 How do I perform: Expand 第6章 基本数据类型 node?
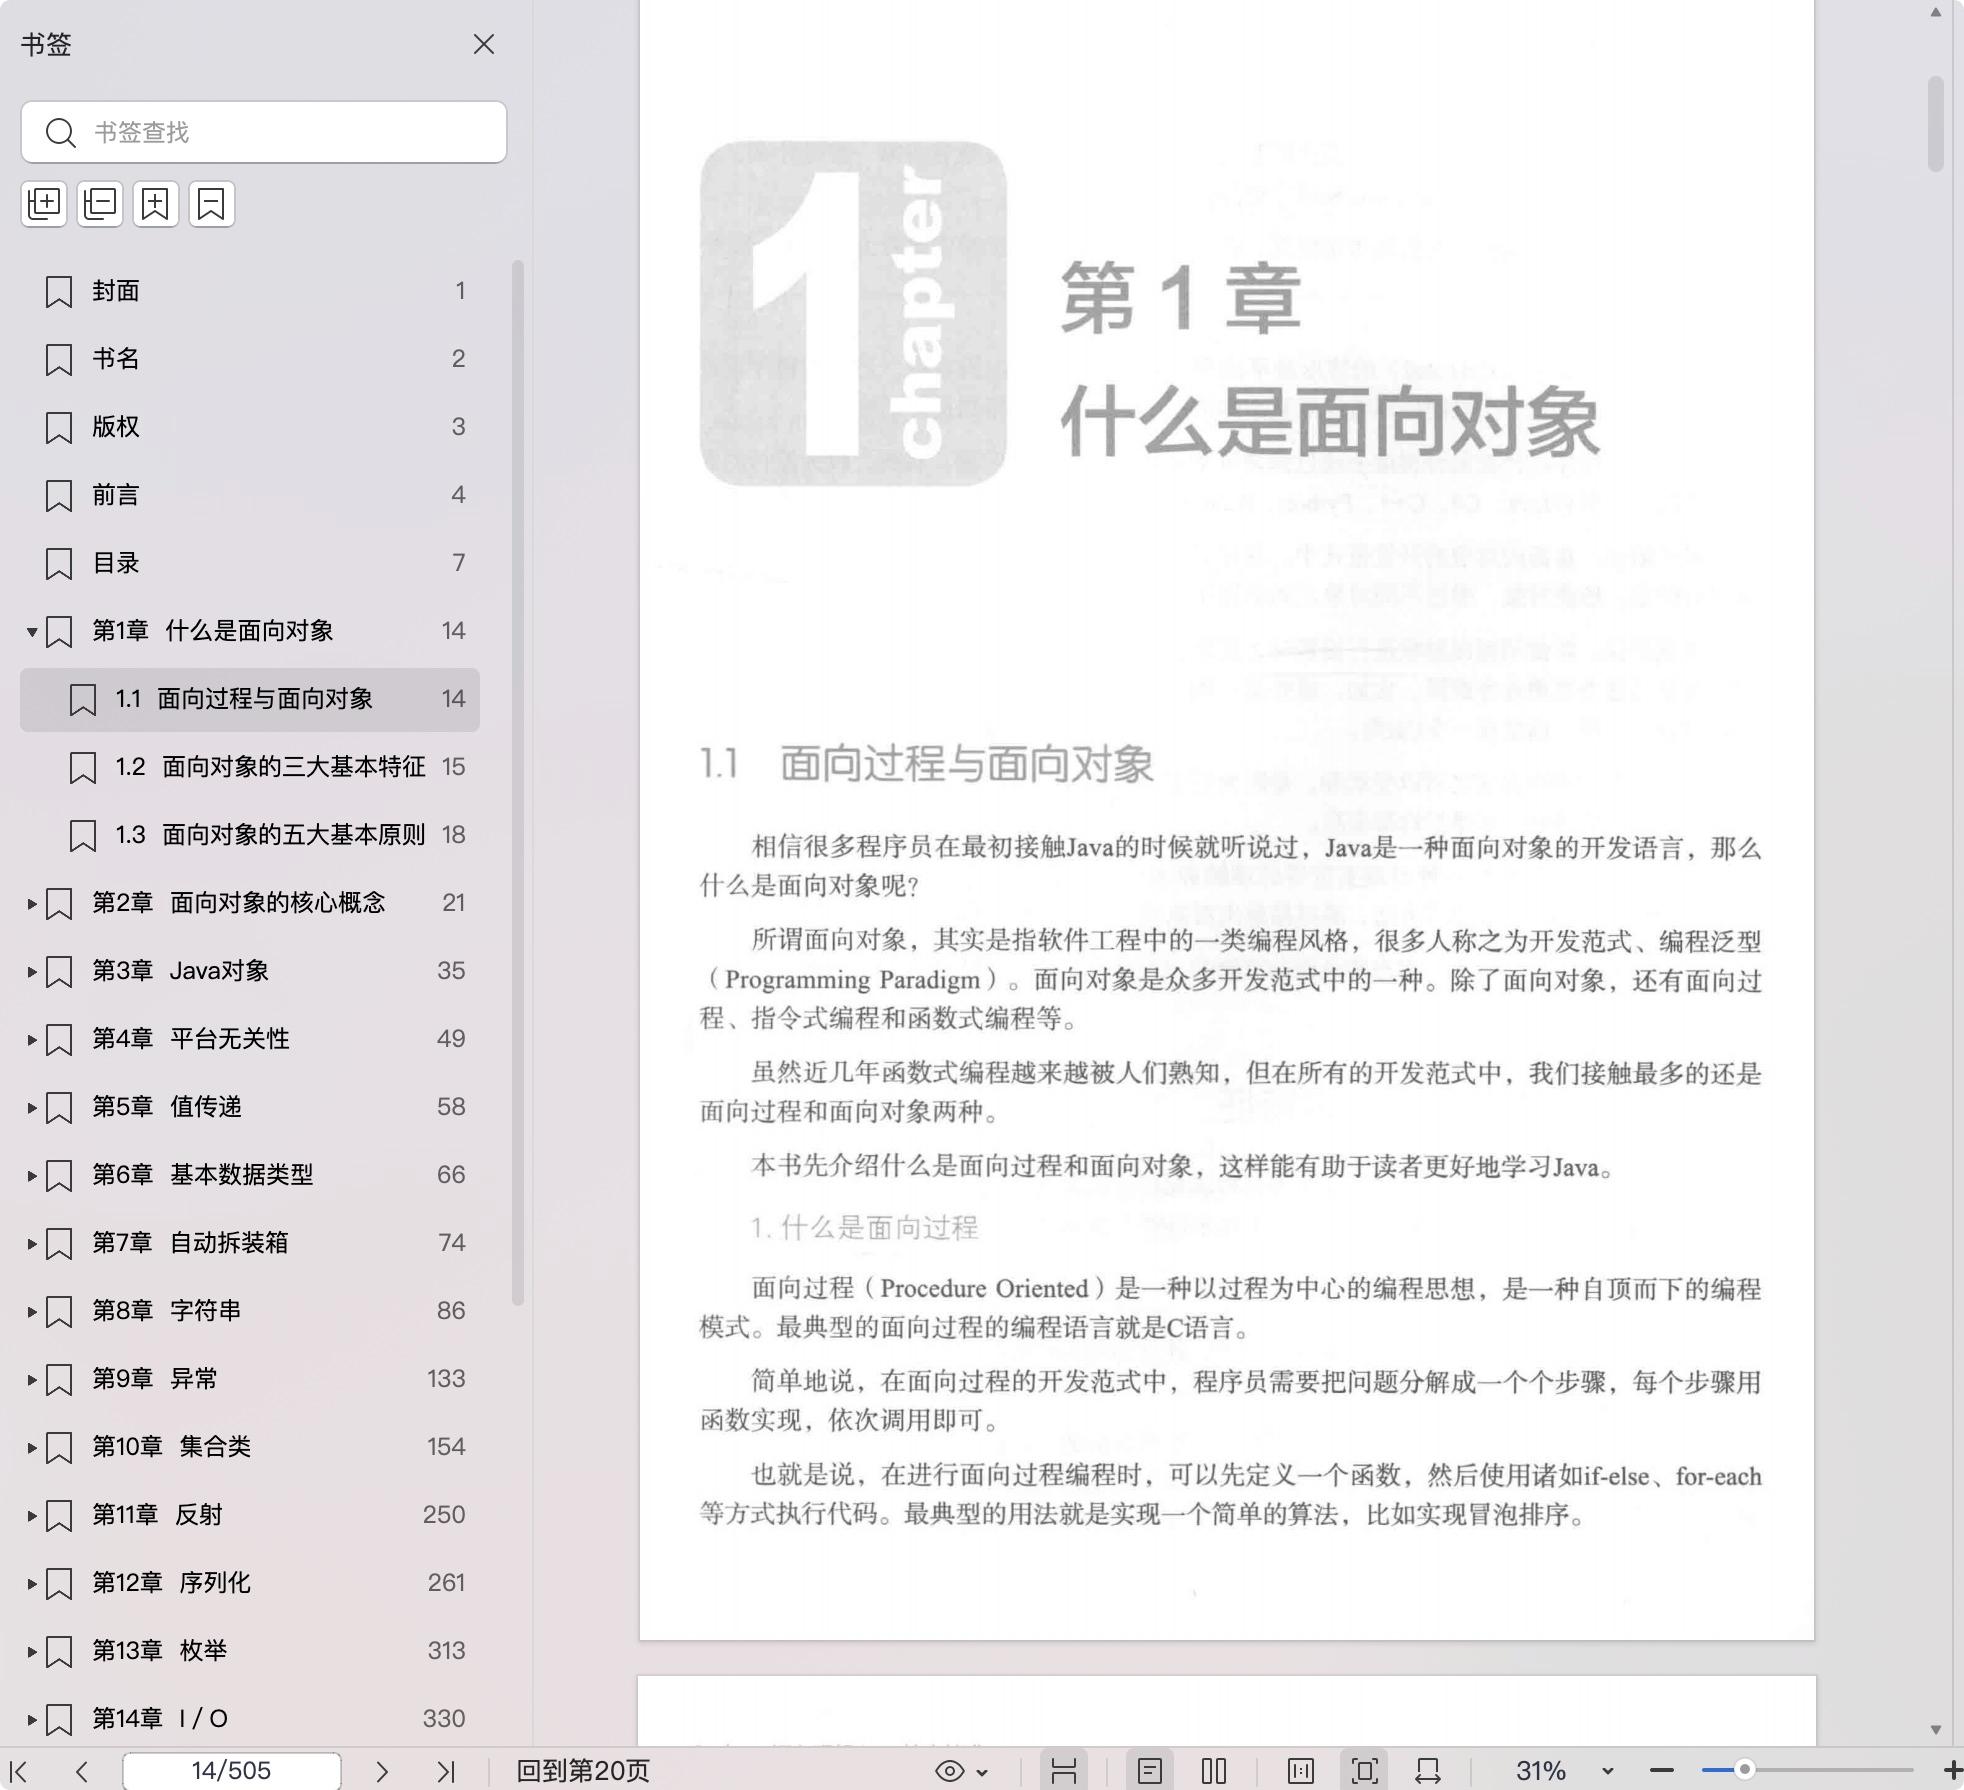tap(32, 1176)
